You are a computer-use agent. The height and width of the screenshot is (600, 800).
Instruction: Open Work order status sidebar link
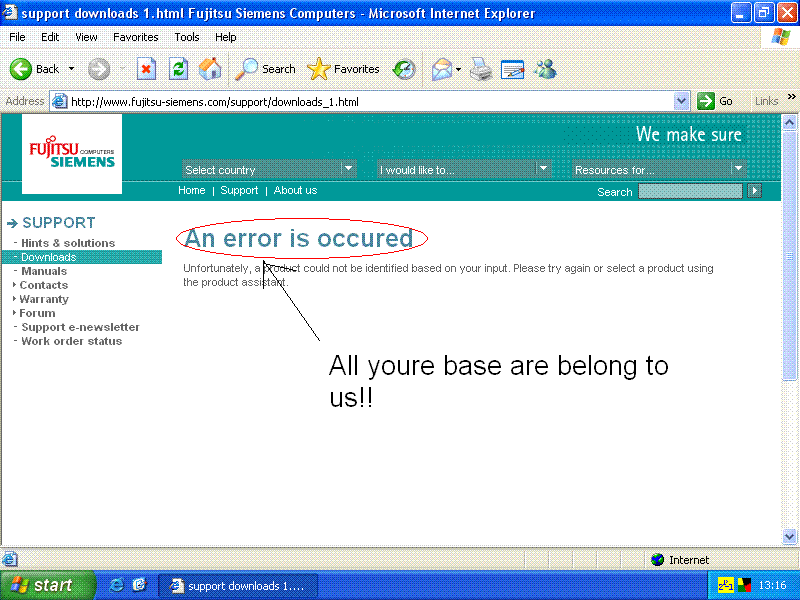(71, 341)
